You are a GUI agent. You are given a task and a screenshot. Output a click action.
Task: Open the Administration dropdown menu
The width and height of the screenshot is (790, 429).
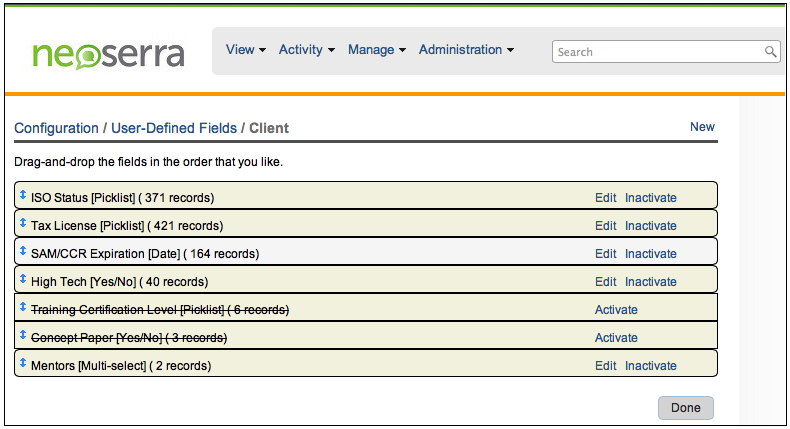[x=466, y=50]
